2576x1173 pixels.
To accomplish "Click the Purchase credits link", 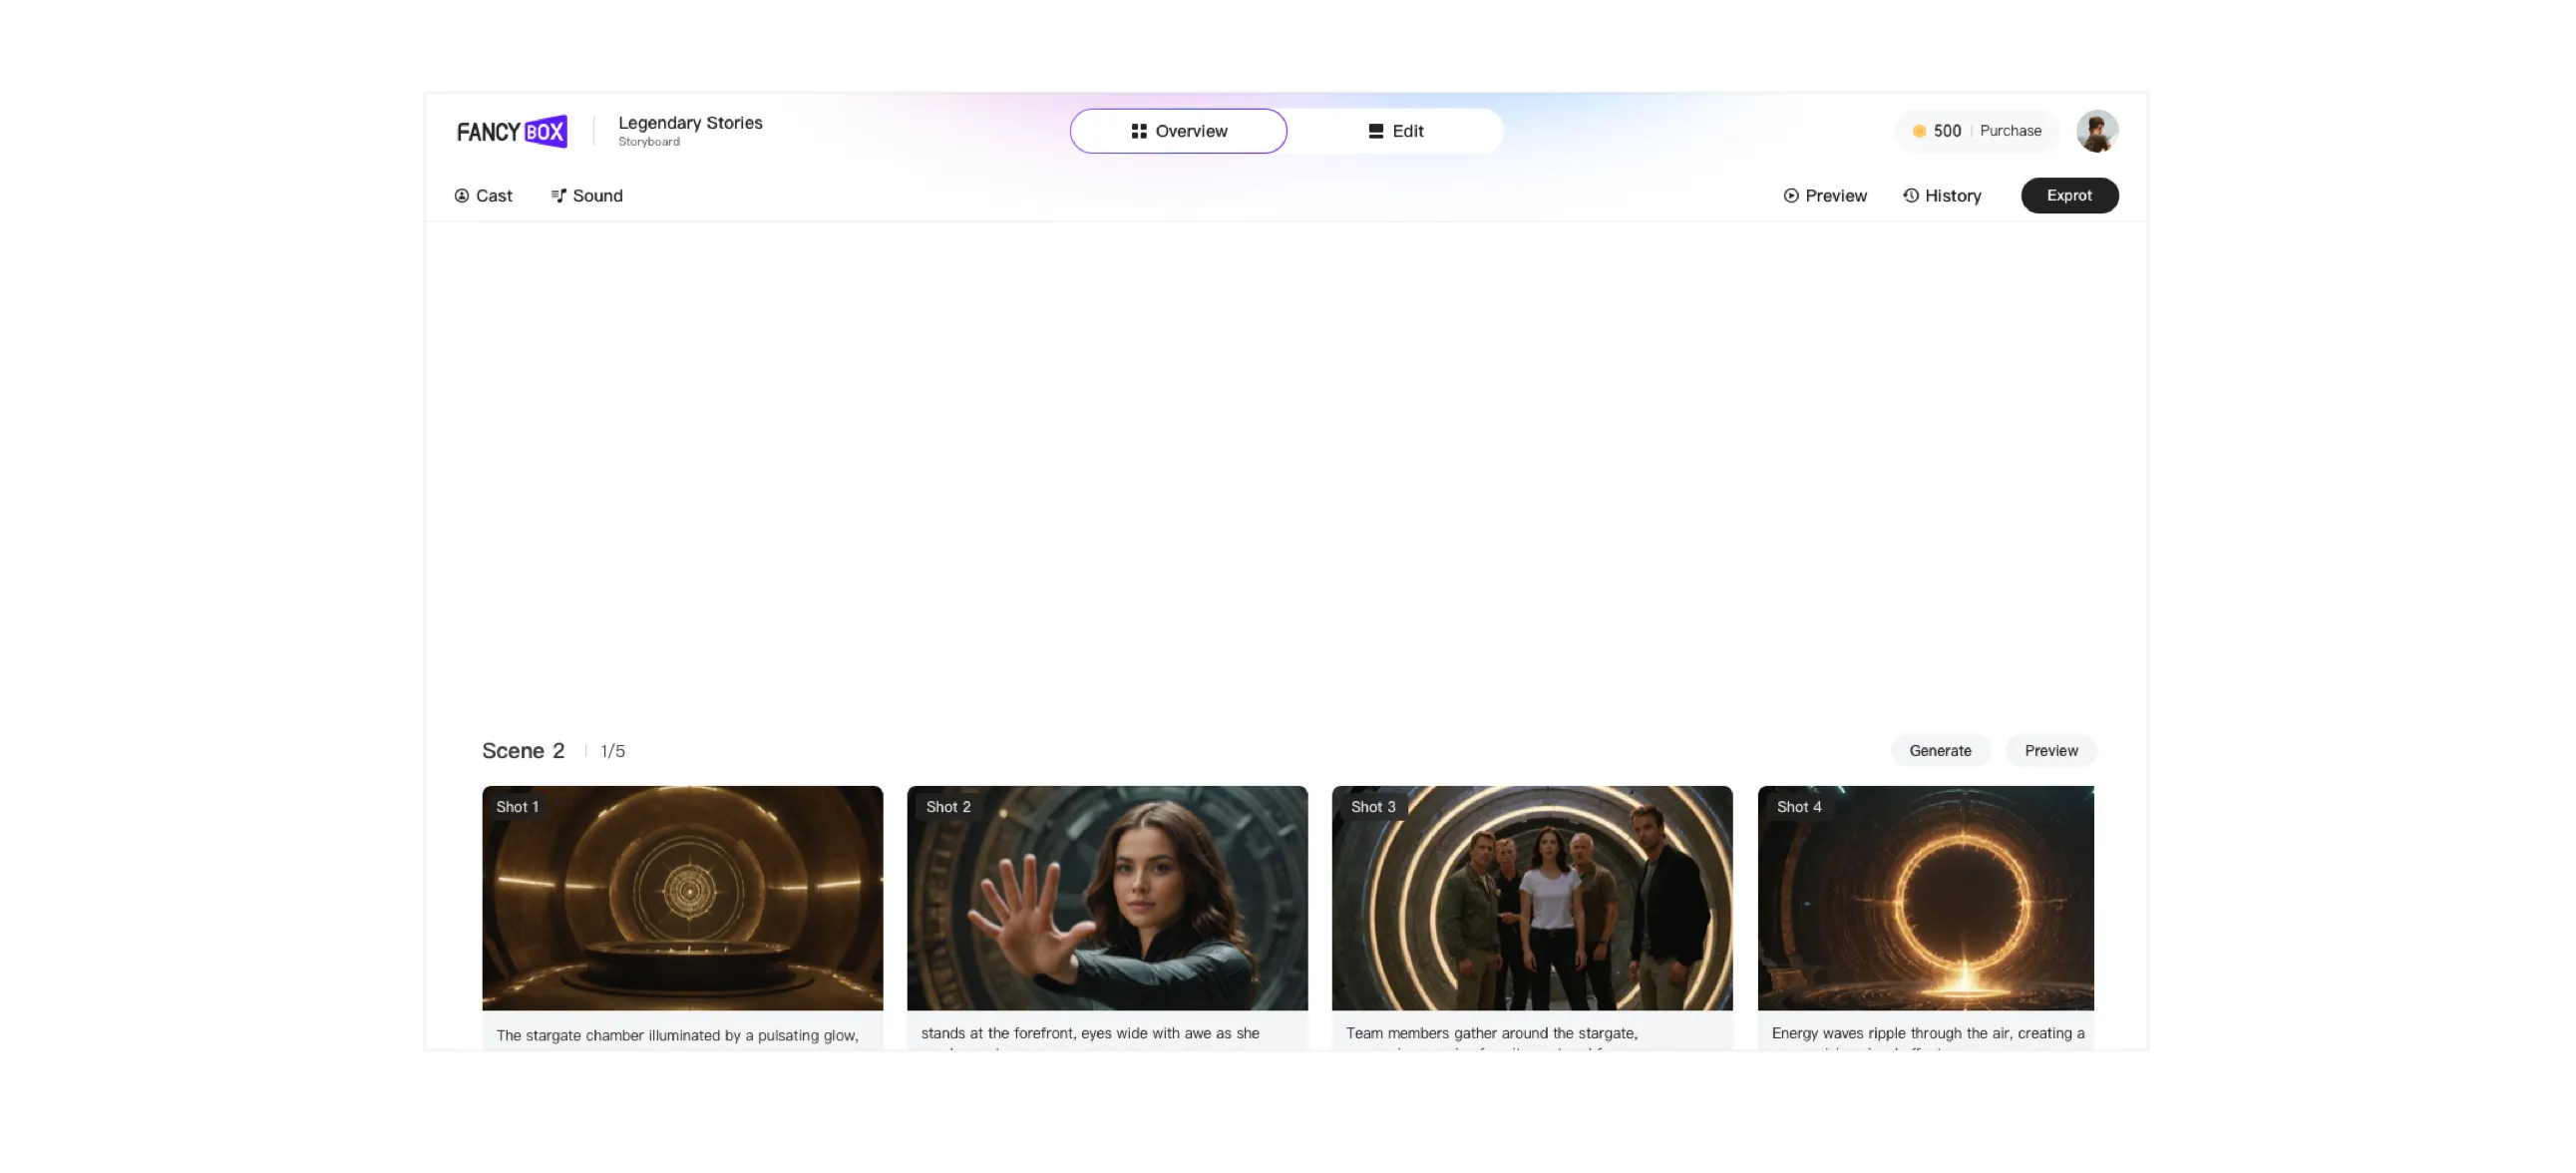I will point(2010,131).
